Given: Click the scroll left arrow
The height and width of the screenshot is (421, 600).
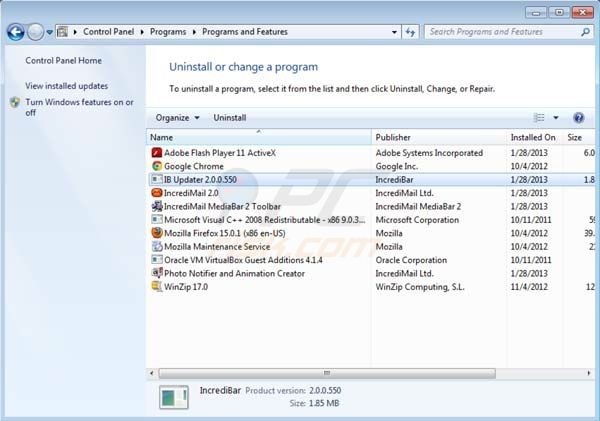Looking at the screenshot, I should point(152,373).
